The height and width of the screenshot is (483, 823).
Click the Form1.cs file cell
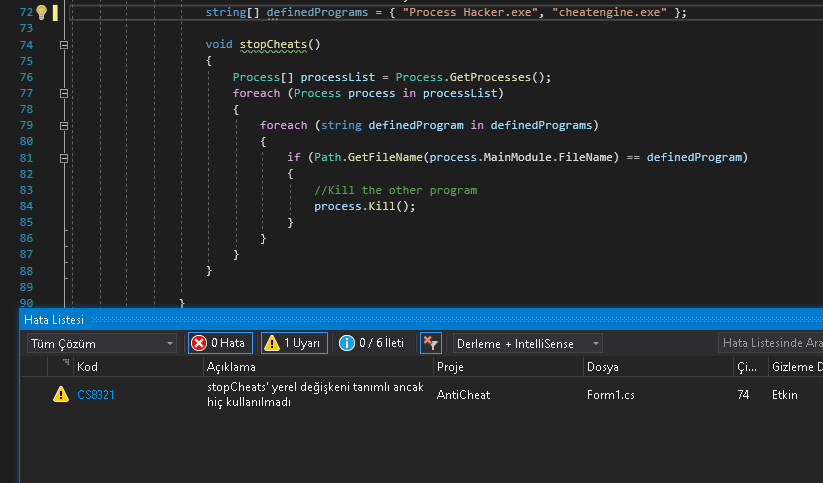[610, 395]
